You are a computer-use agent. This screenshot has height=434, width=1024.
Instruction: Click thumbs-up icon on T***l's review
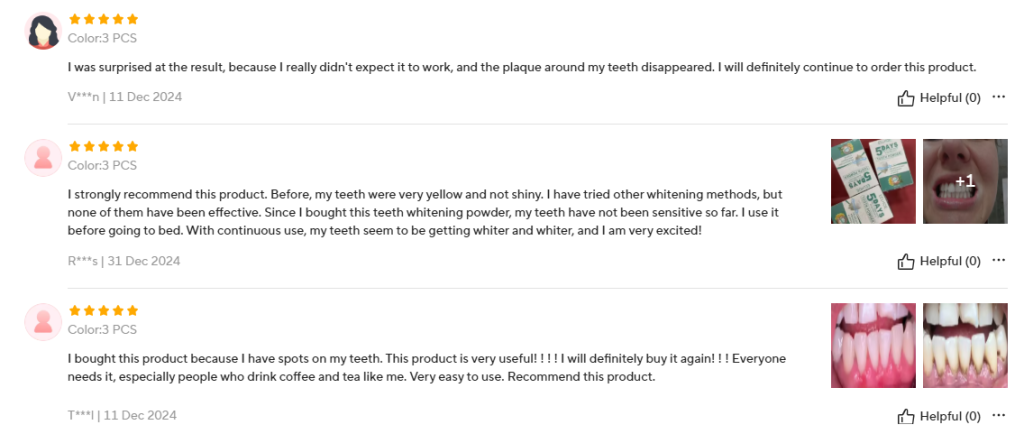tap(906, 416)
